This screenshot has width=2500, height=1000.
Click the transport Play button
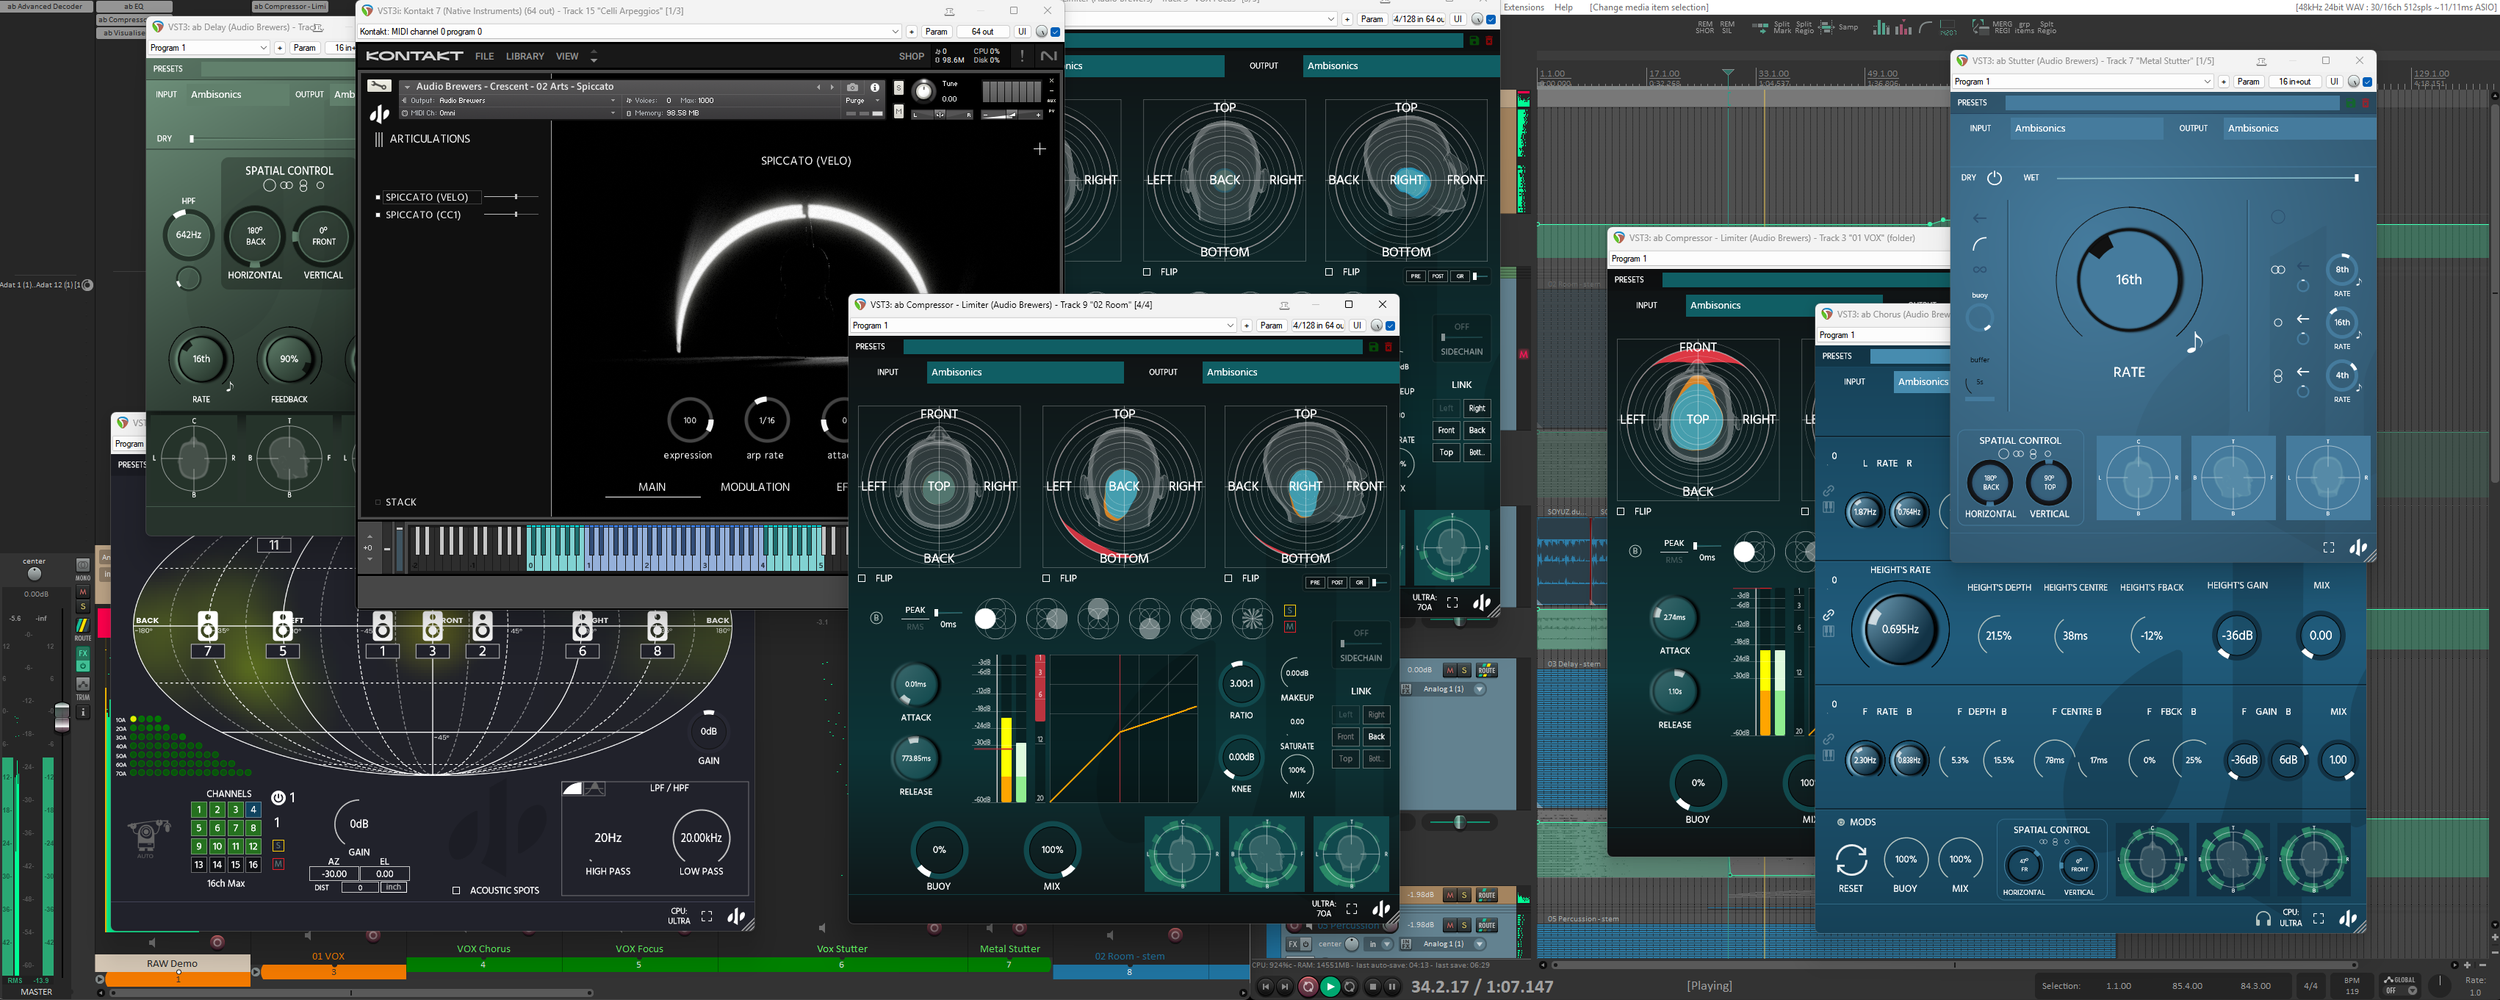[x=1330, y=987]
